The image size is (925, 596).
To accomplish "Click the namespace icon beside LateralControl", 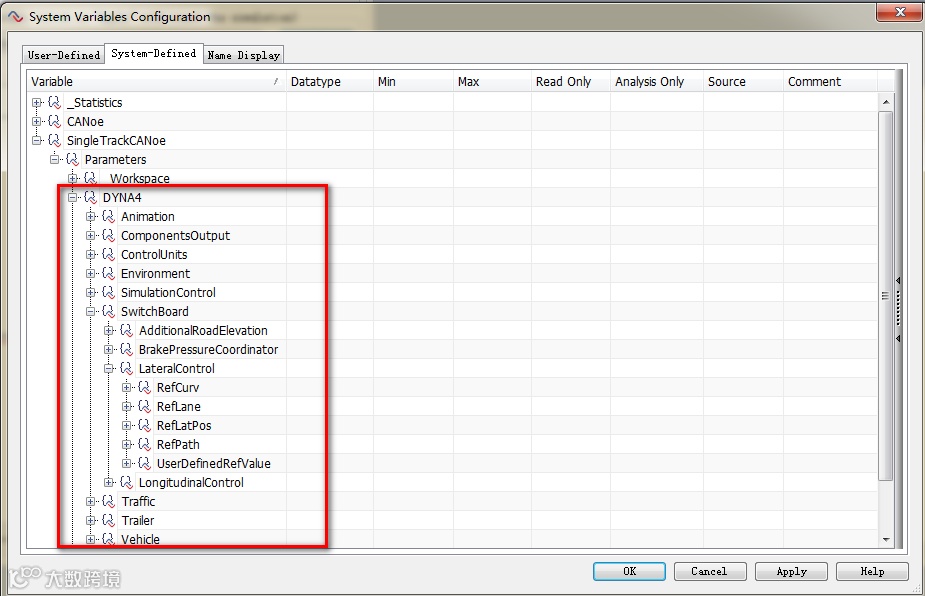I will pos(126,368).
